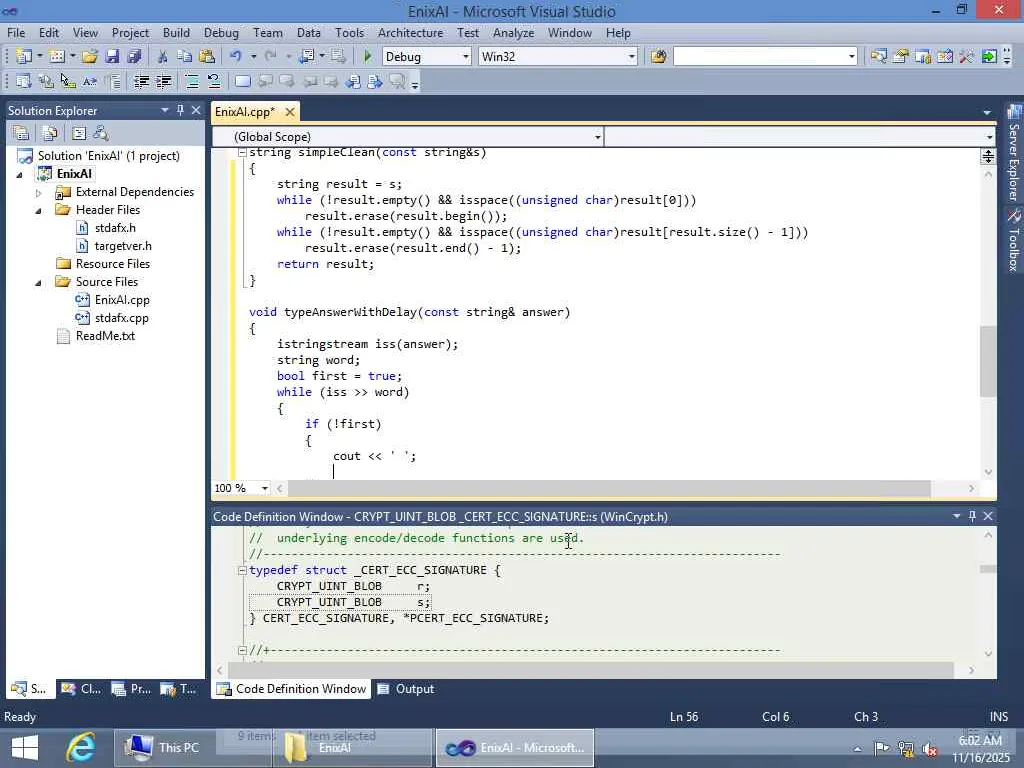Click Code Definition Window vertical scrollbar thumb
The width and height of the screenshot is (1024, 768).
coord(987,569)
